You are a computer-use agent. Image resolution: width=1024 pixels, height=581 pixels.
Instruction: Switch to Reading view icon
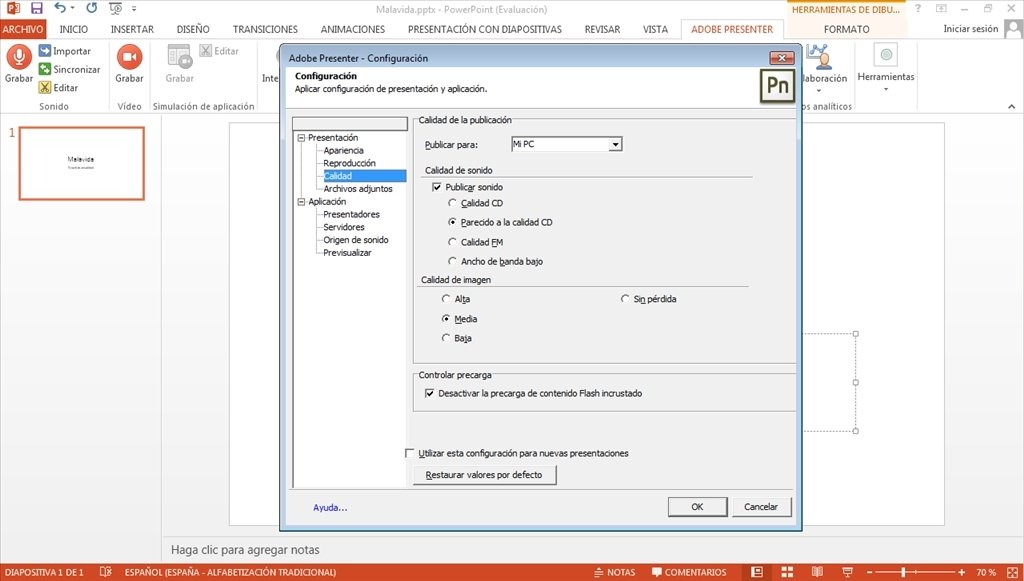click(817, 572)
